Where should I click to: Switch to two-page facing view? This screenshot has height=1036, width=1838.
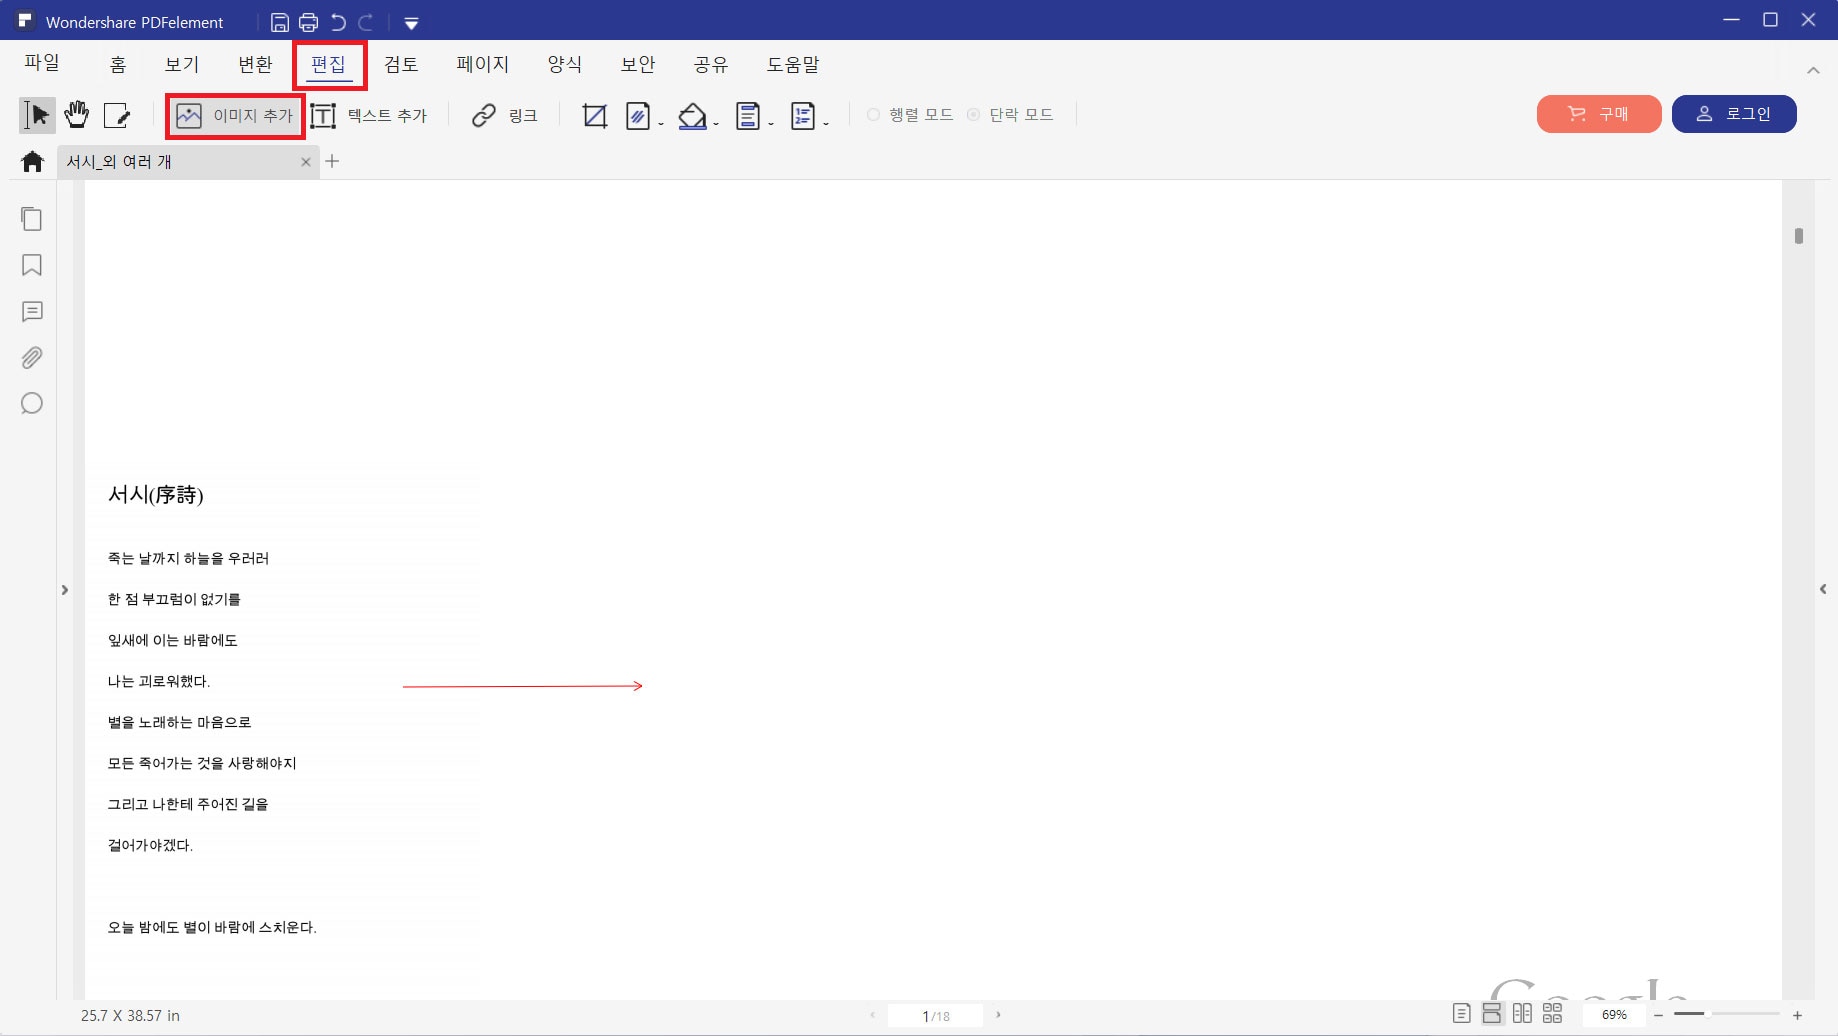point(1522,1014)
